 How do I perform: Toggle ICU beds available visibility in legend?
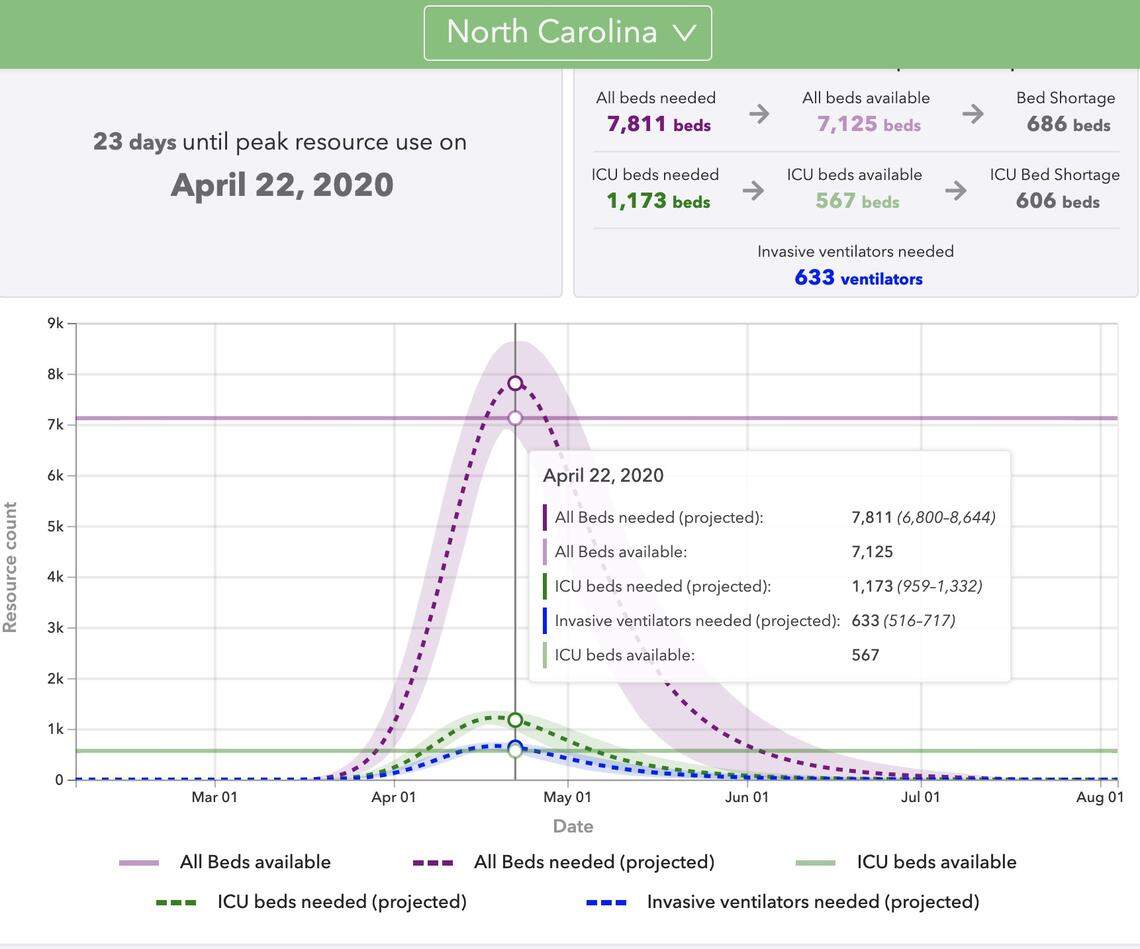tap(935, 859)
